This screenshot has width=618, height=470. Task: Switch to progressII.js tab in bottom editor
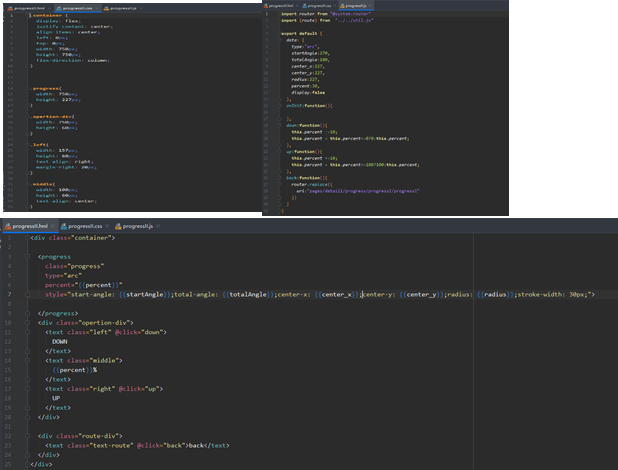(x=138, y=226)
